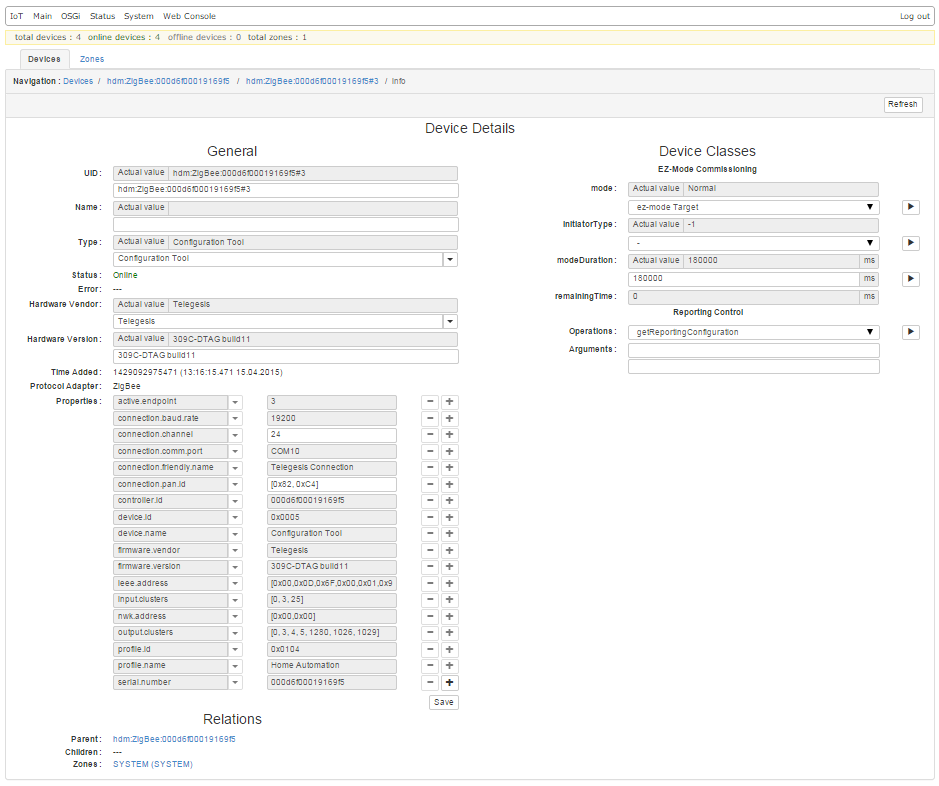Open the Web Console menu
939x786 pixels.
click(189, 16)
